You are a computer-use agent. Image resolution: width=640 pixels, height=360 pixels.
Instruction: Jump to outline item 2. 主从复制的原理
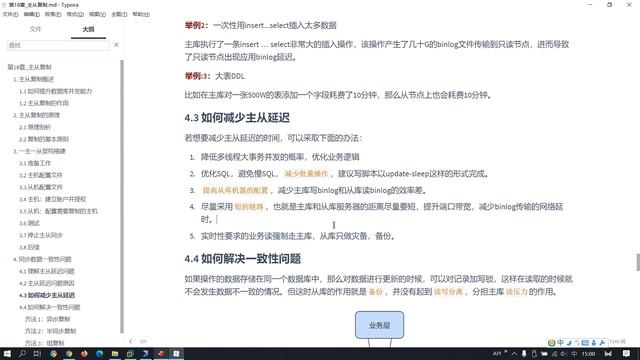click(x=36, y=115)
